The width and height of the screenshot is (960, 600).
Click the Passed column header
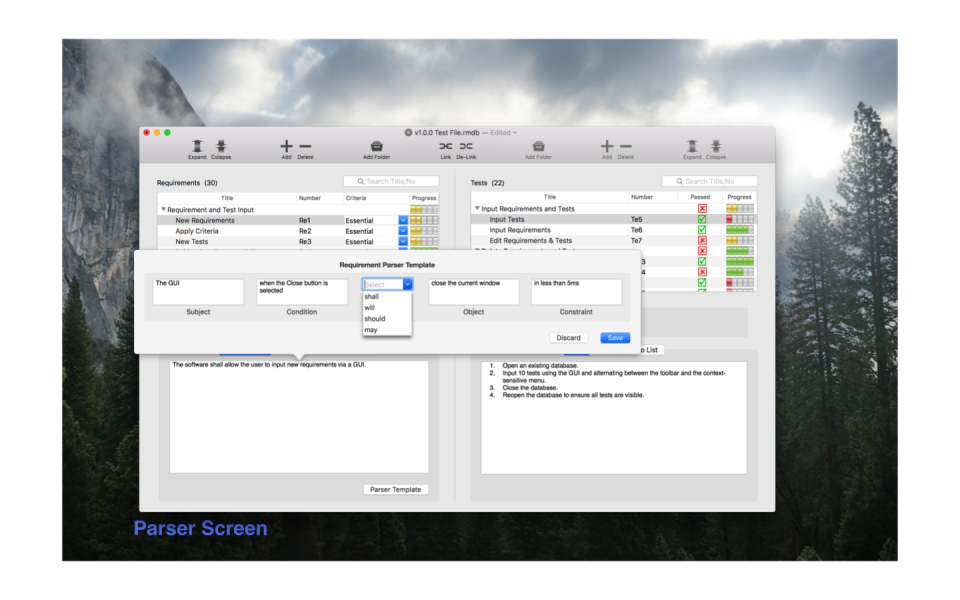pyautogui.click(x=700, y=197)
